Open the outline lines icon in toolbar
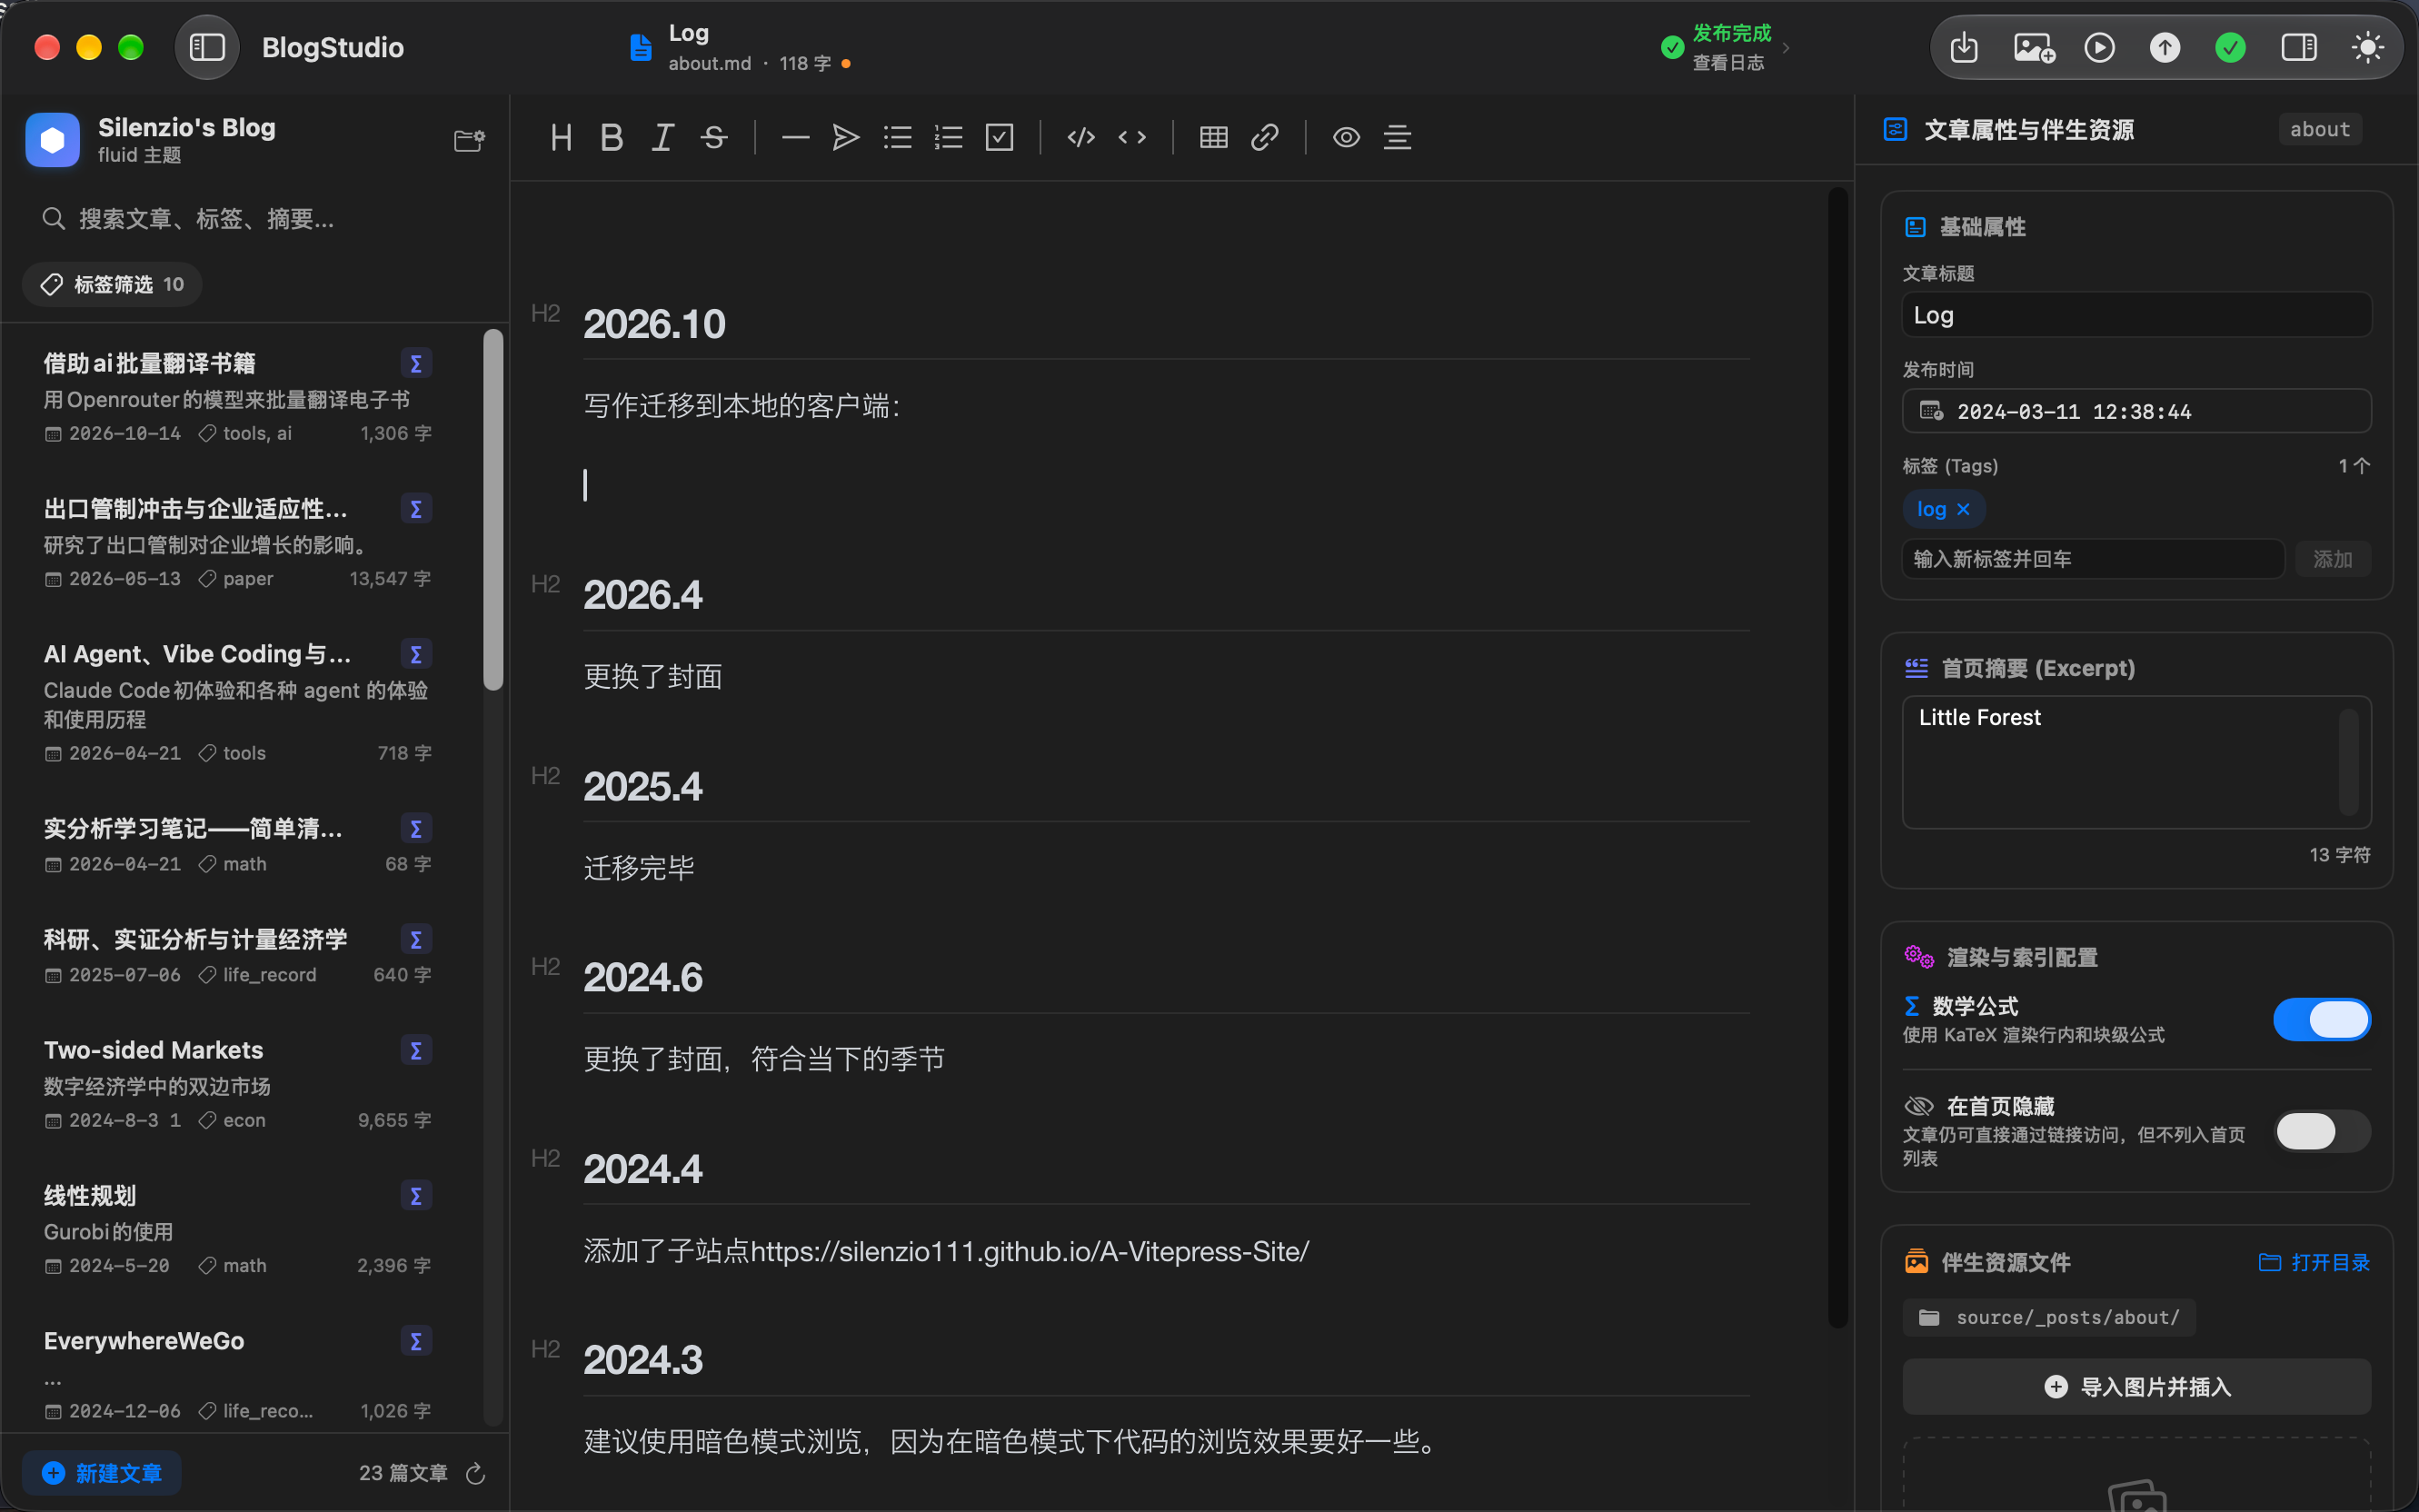The image size is (2419, 1512). click(1397, 137)
